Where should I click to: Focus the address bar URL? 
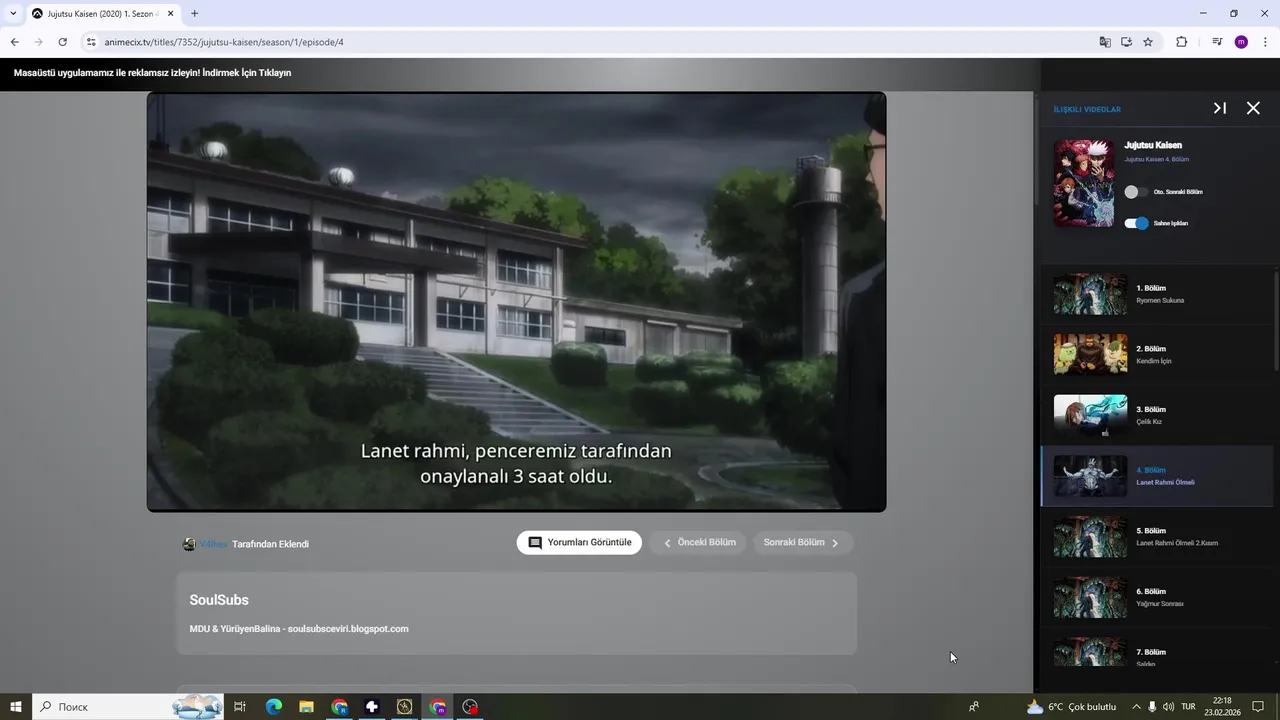(x=224, y=42)
